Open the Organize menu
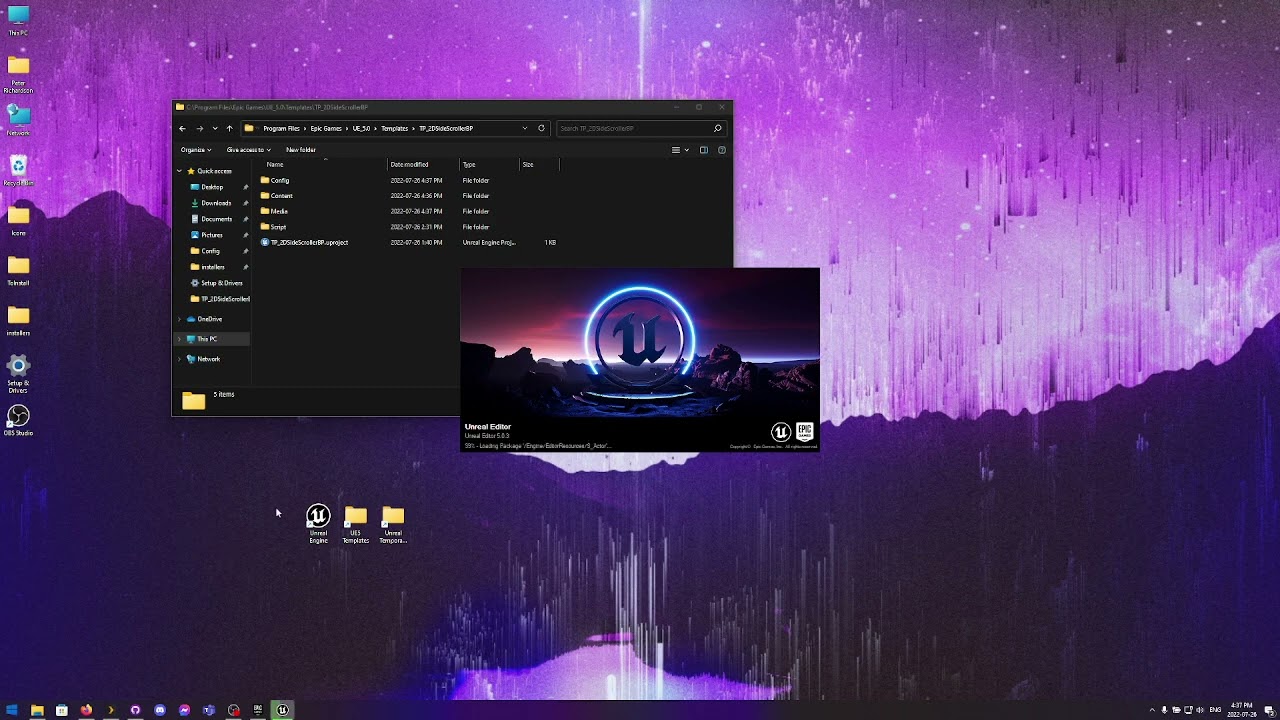 196,150
